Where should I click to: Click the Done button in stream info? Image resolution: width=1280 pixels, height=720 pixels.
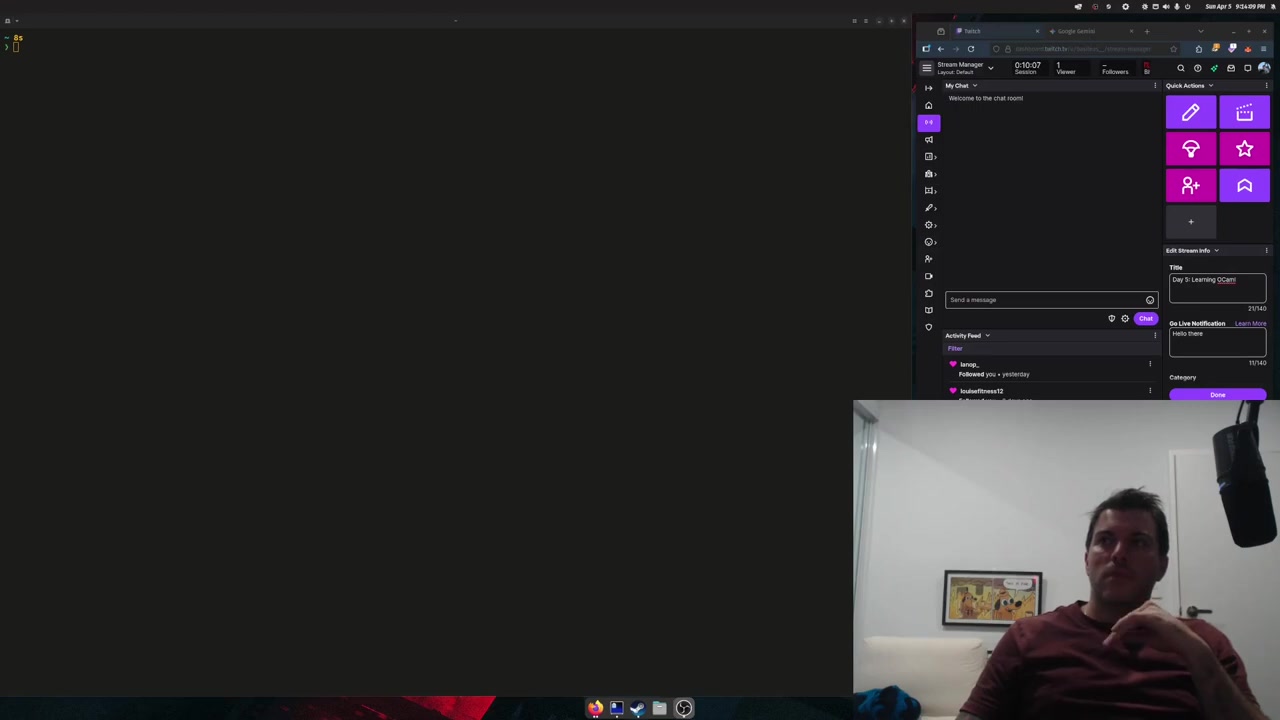coord(1217,395)
